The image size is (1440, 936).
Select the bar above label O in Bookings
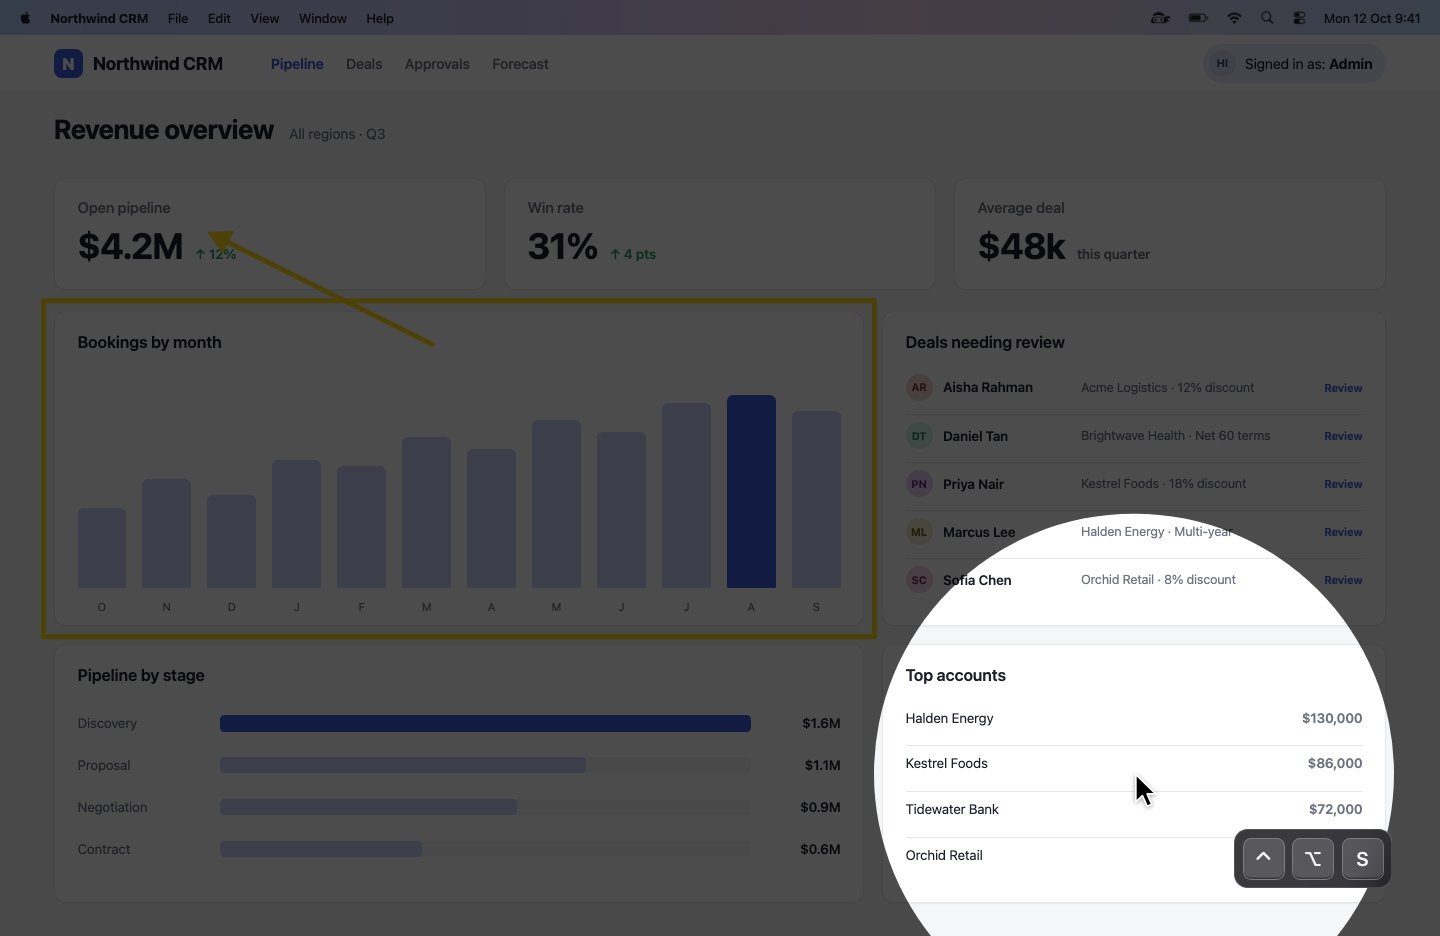tap(102, 548)
